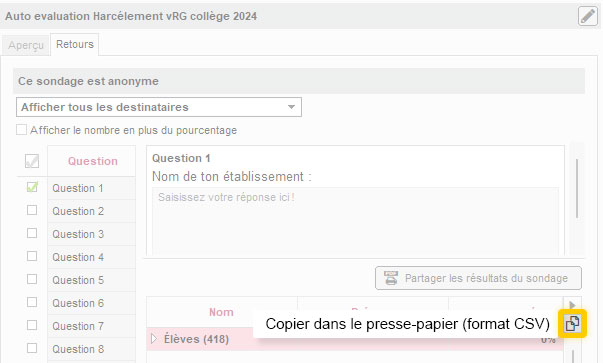Image resolution: width=603 pixels, height=363 pixels.
Task: Copy results to clipboard as CSV
Action: coord(572,323)
